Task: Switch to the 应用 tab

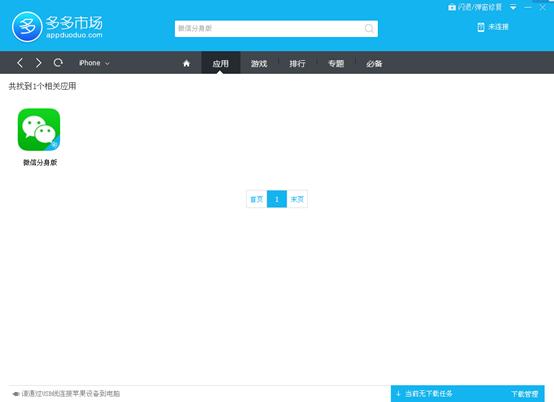Action: (220, 63)
